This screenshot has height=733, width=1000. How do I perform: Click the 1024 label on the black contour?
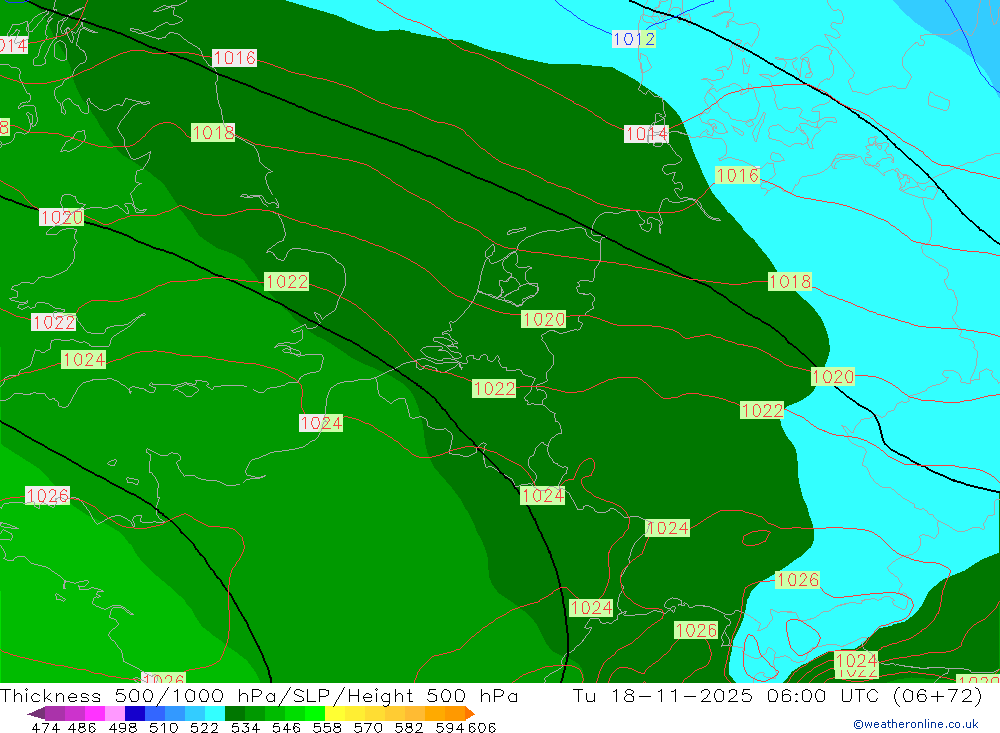543,496
